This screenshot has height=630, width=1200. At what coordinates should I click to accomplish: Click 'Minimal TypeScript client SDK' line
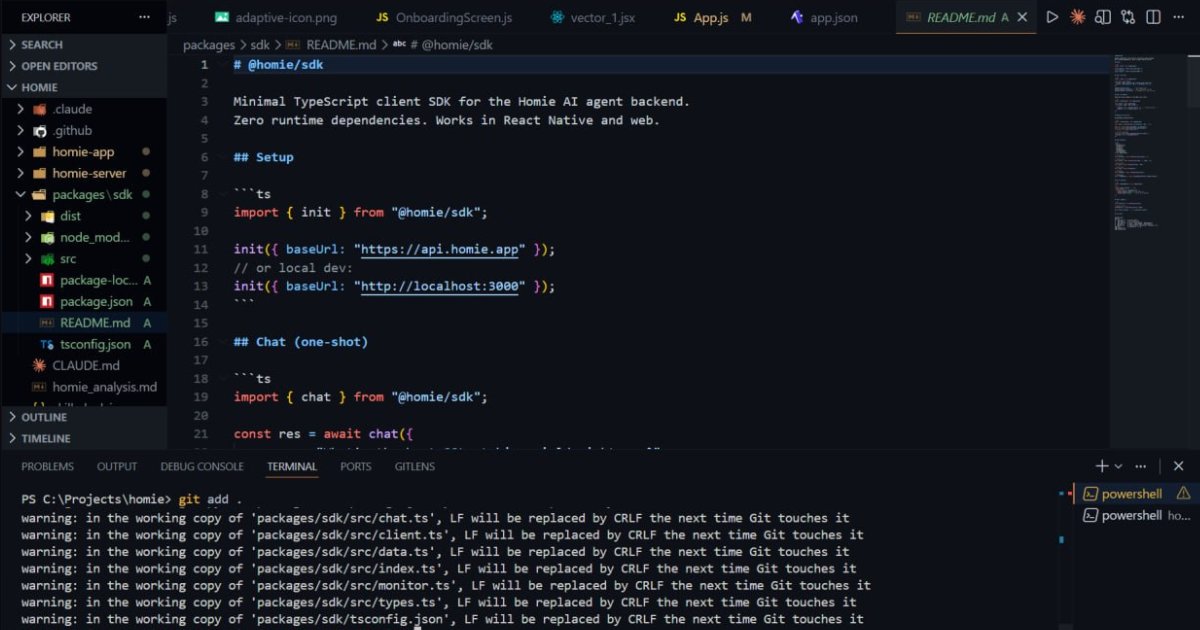[462, 101]
